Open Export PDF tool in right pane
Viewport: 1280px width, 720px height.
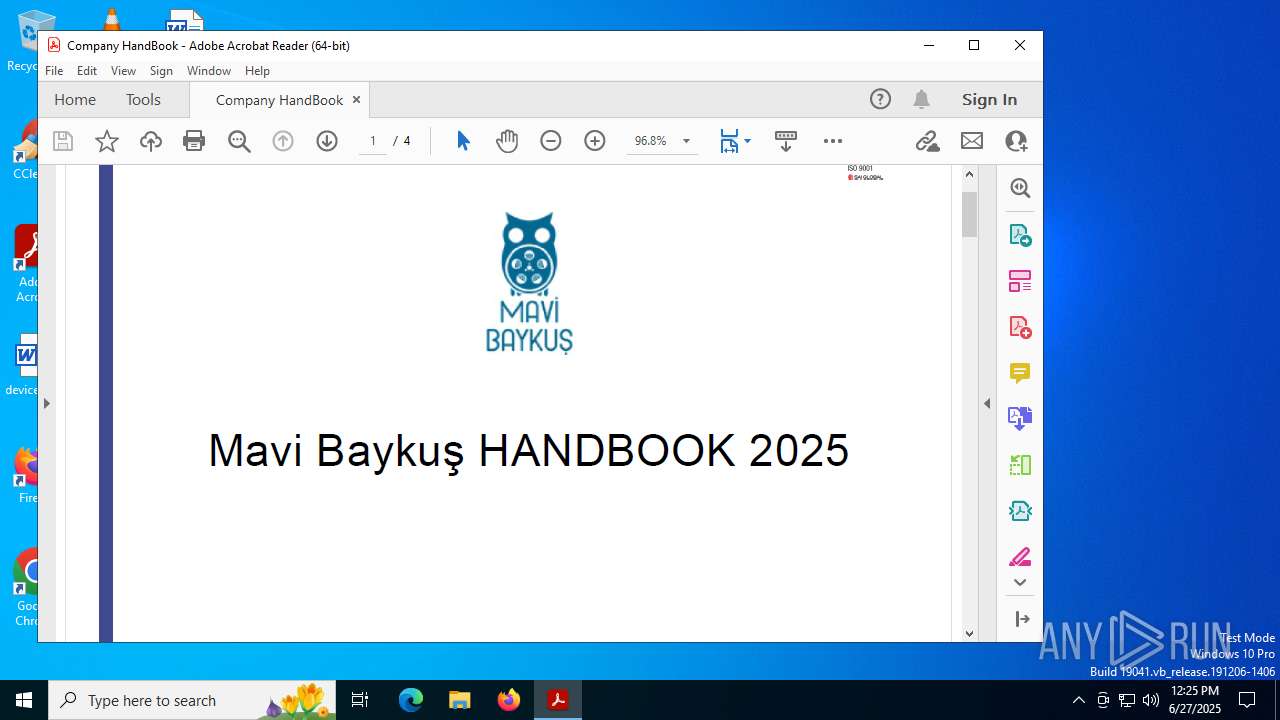(x=1020, y=235)
